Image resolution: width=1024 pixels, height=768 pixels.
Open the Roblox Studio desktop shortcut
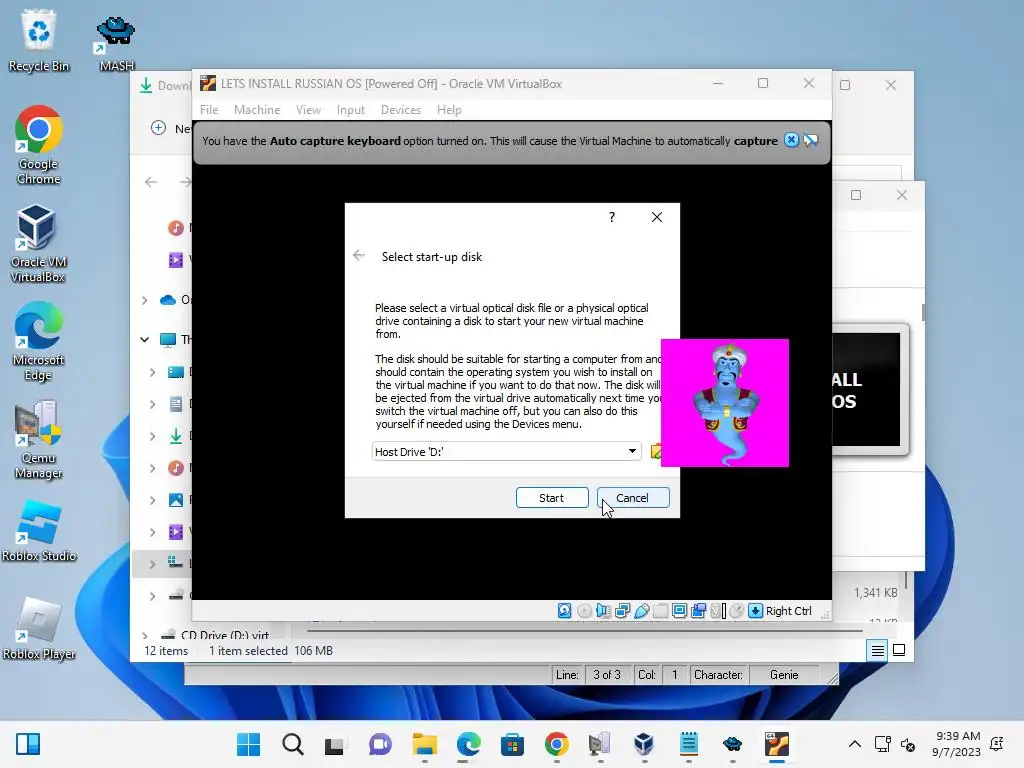click(39, 531)
